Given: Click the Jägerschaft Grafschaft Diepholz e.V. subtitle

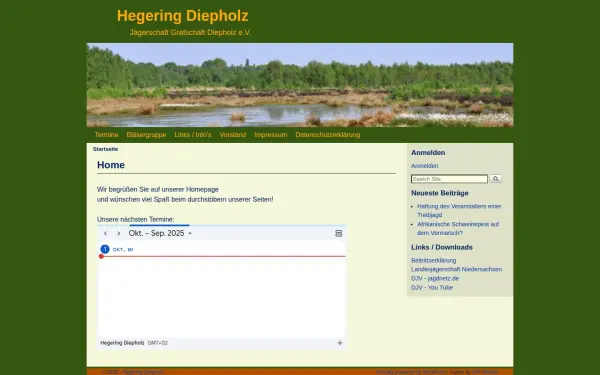Looking at the screenshot, I should click(x=190, y=33).
